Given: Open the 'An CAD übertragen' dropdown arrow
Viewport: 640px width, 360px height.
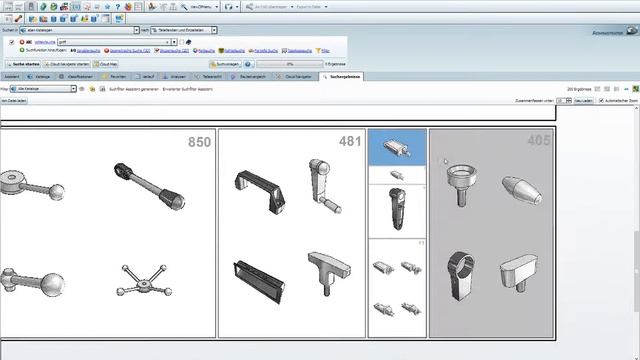Looking at the screenshot, I should [x=292, y=7].
